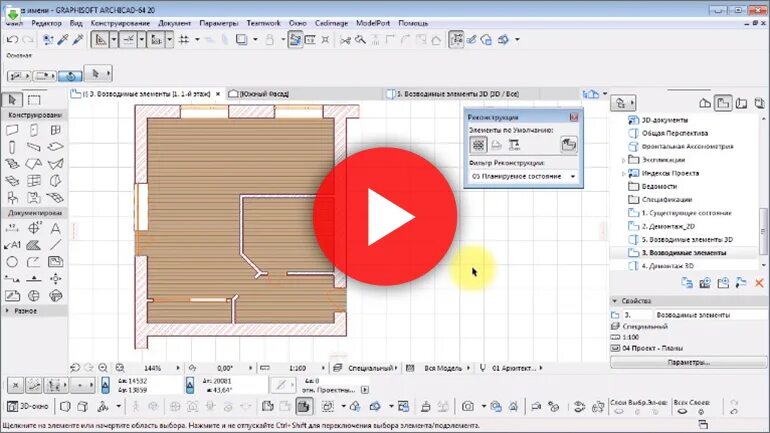Open the Общая Перспектива item in Navigator
The width and height of the screenshot is (770, 433).
point(674,133)
